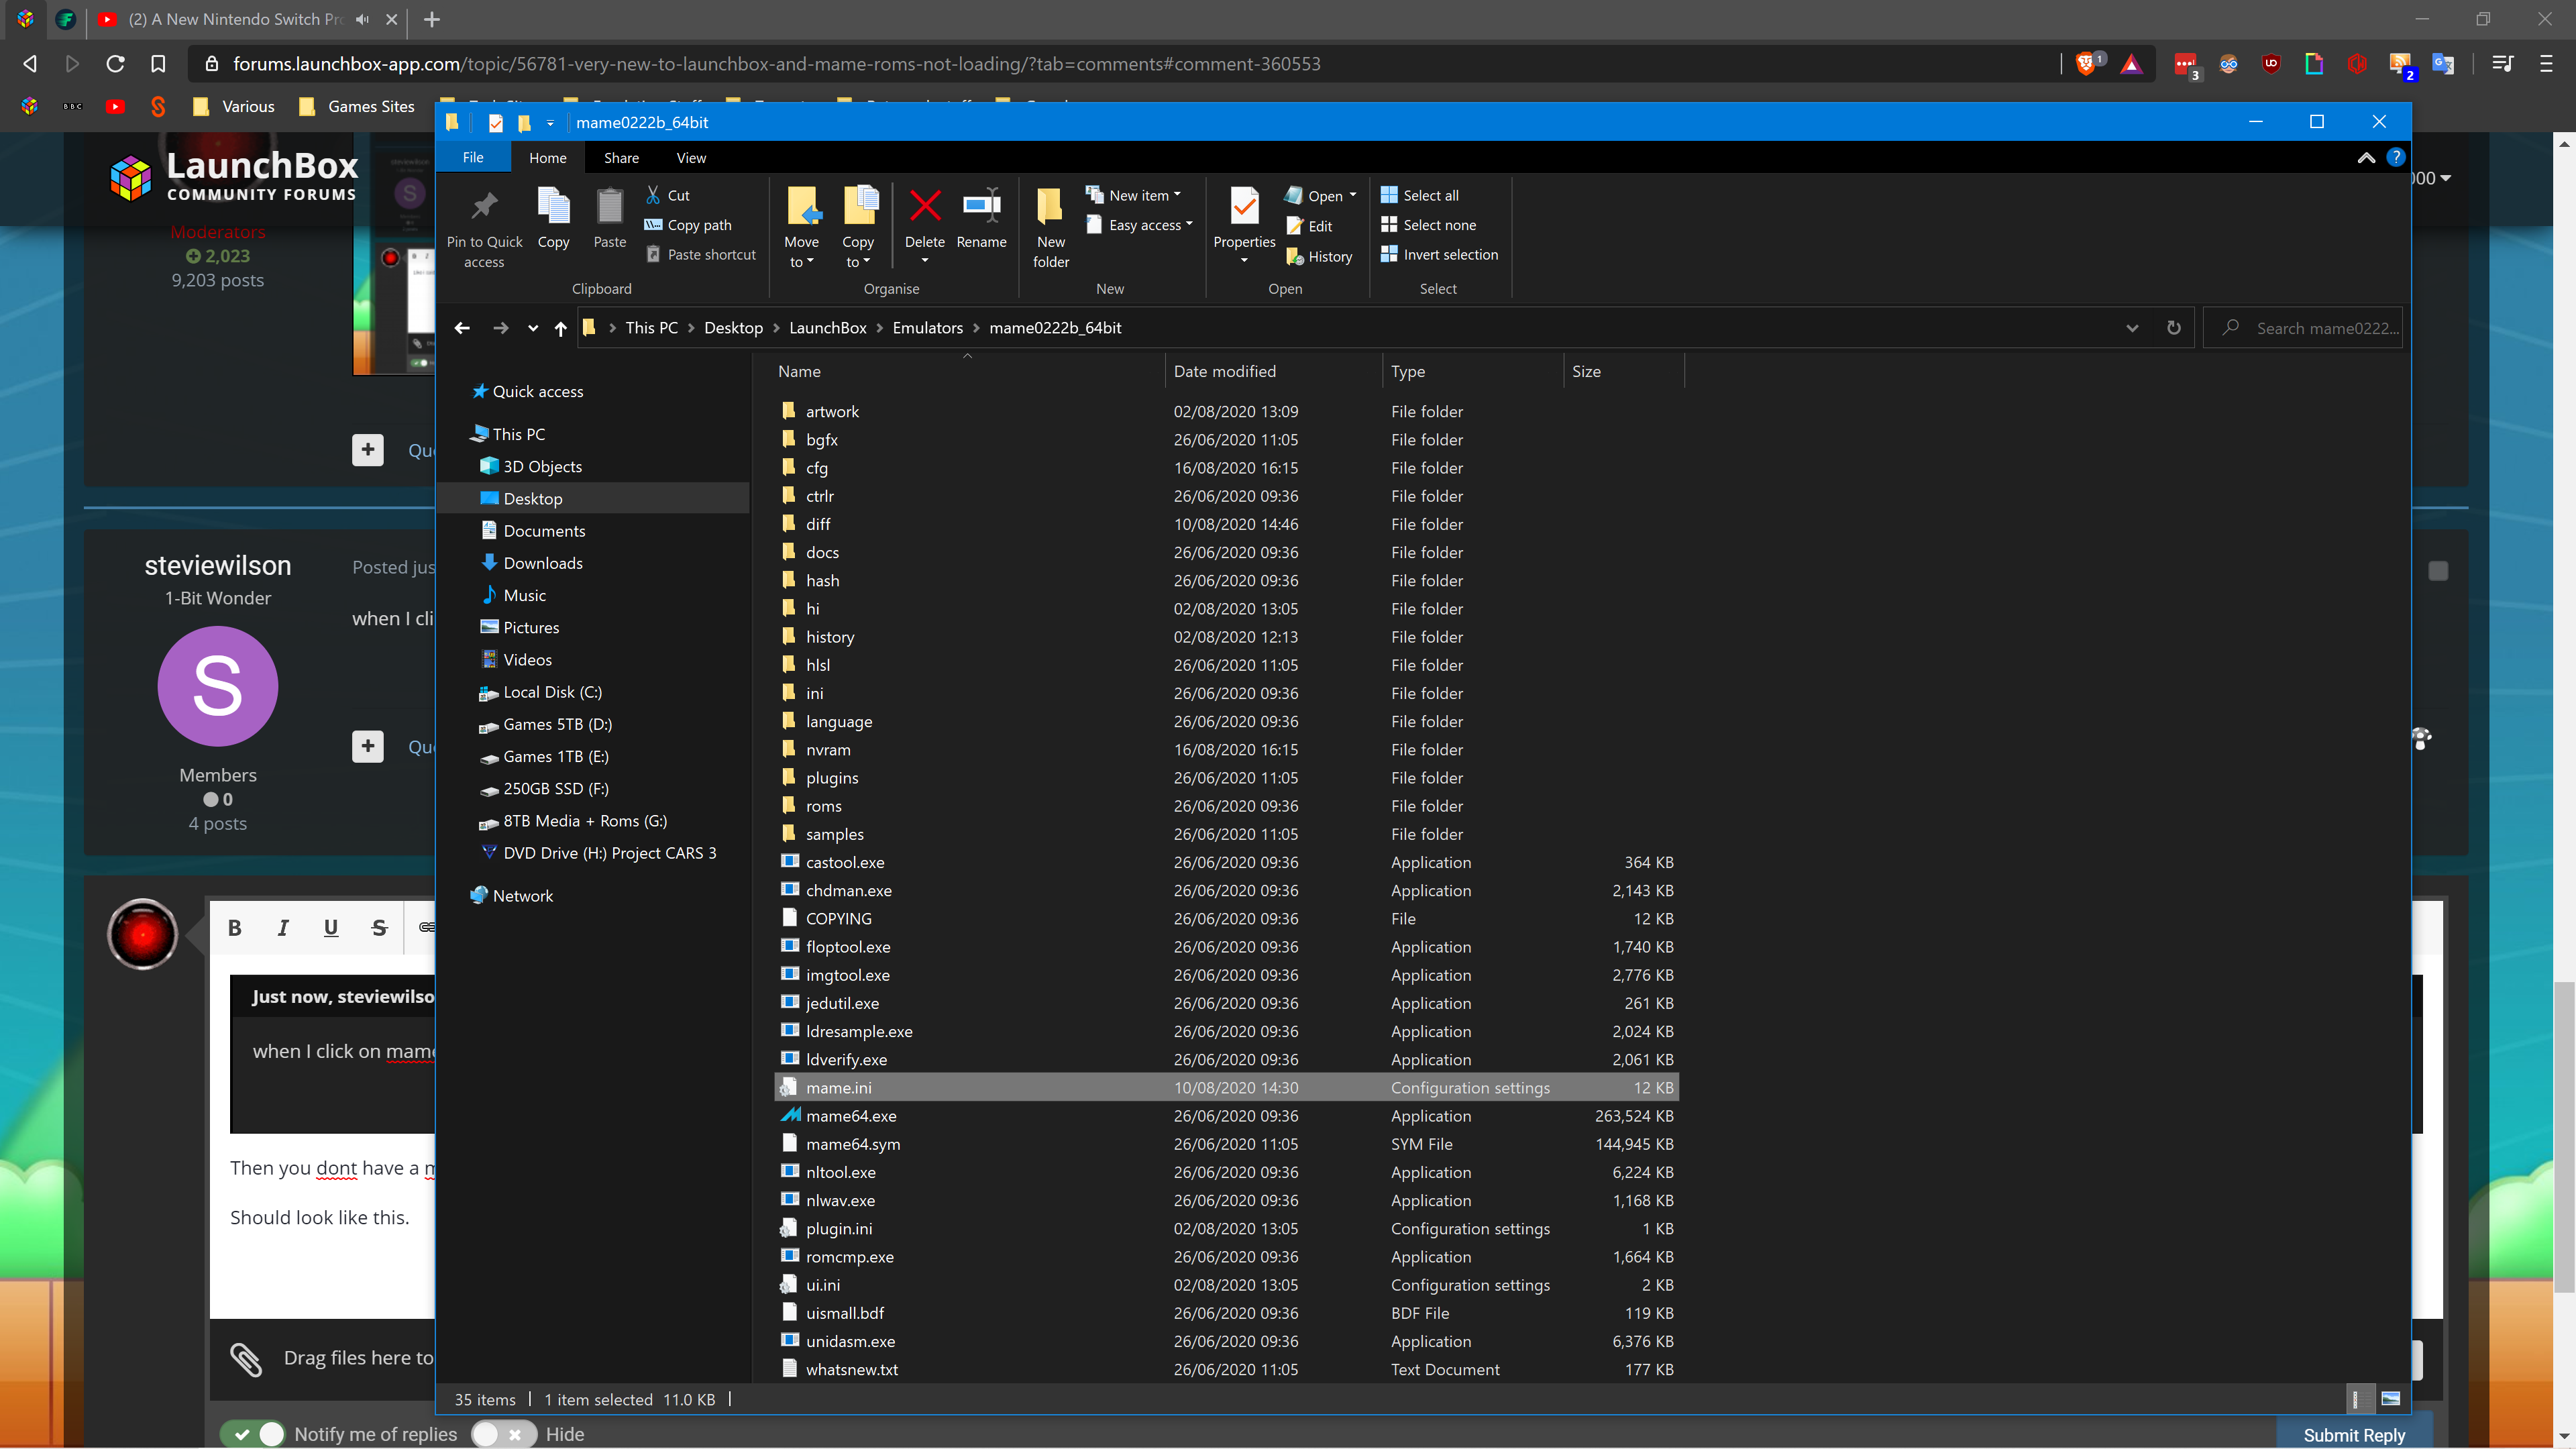This screenshot has height=1449, width=2576.
Task: Open Games Sites bookmark folder
Action: tap(357, 106)
